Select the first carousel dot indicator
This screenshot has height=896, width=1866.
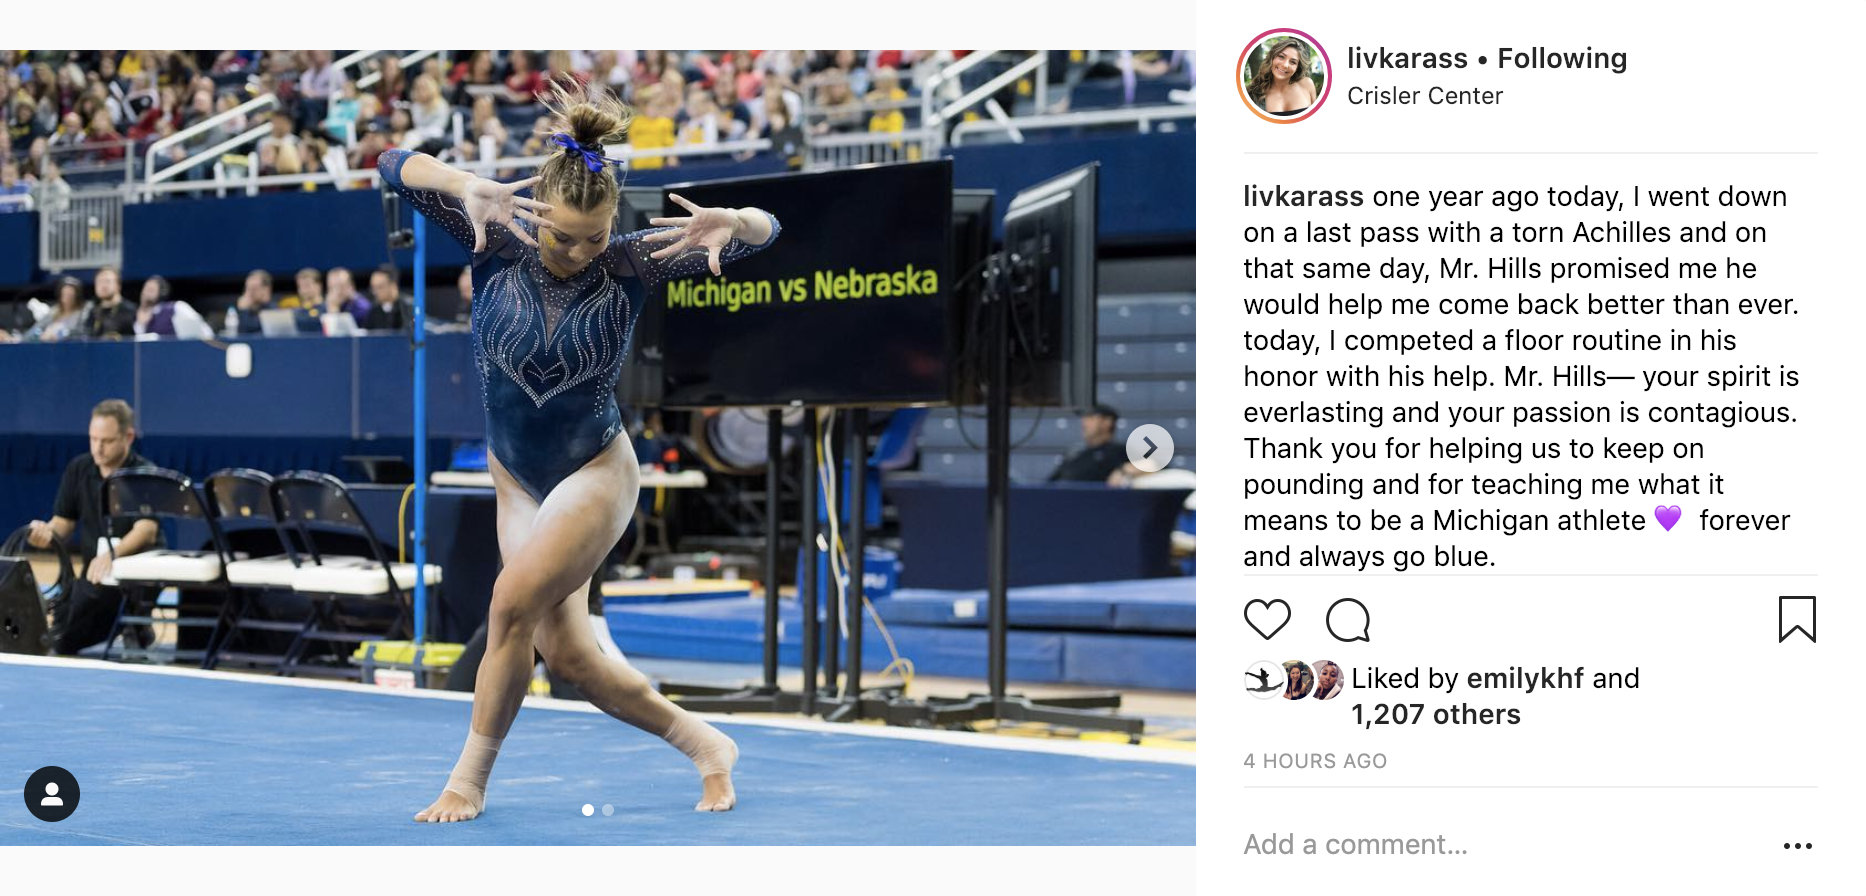point(588,810)
